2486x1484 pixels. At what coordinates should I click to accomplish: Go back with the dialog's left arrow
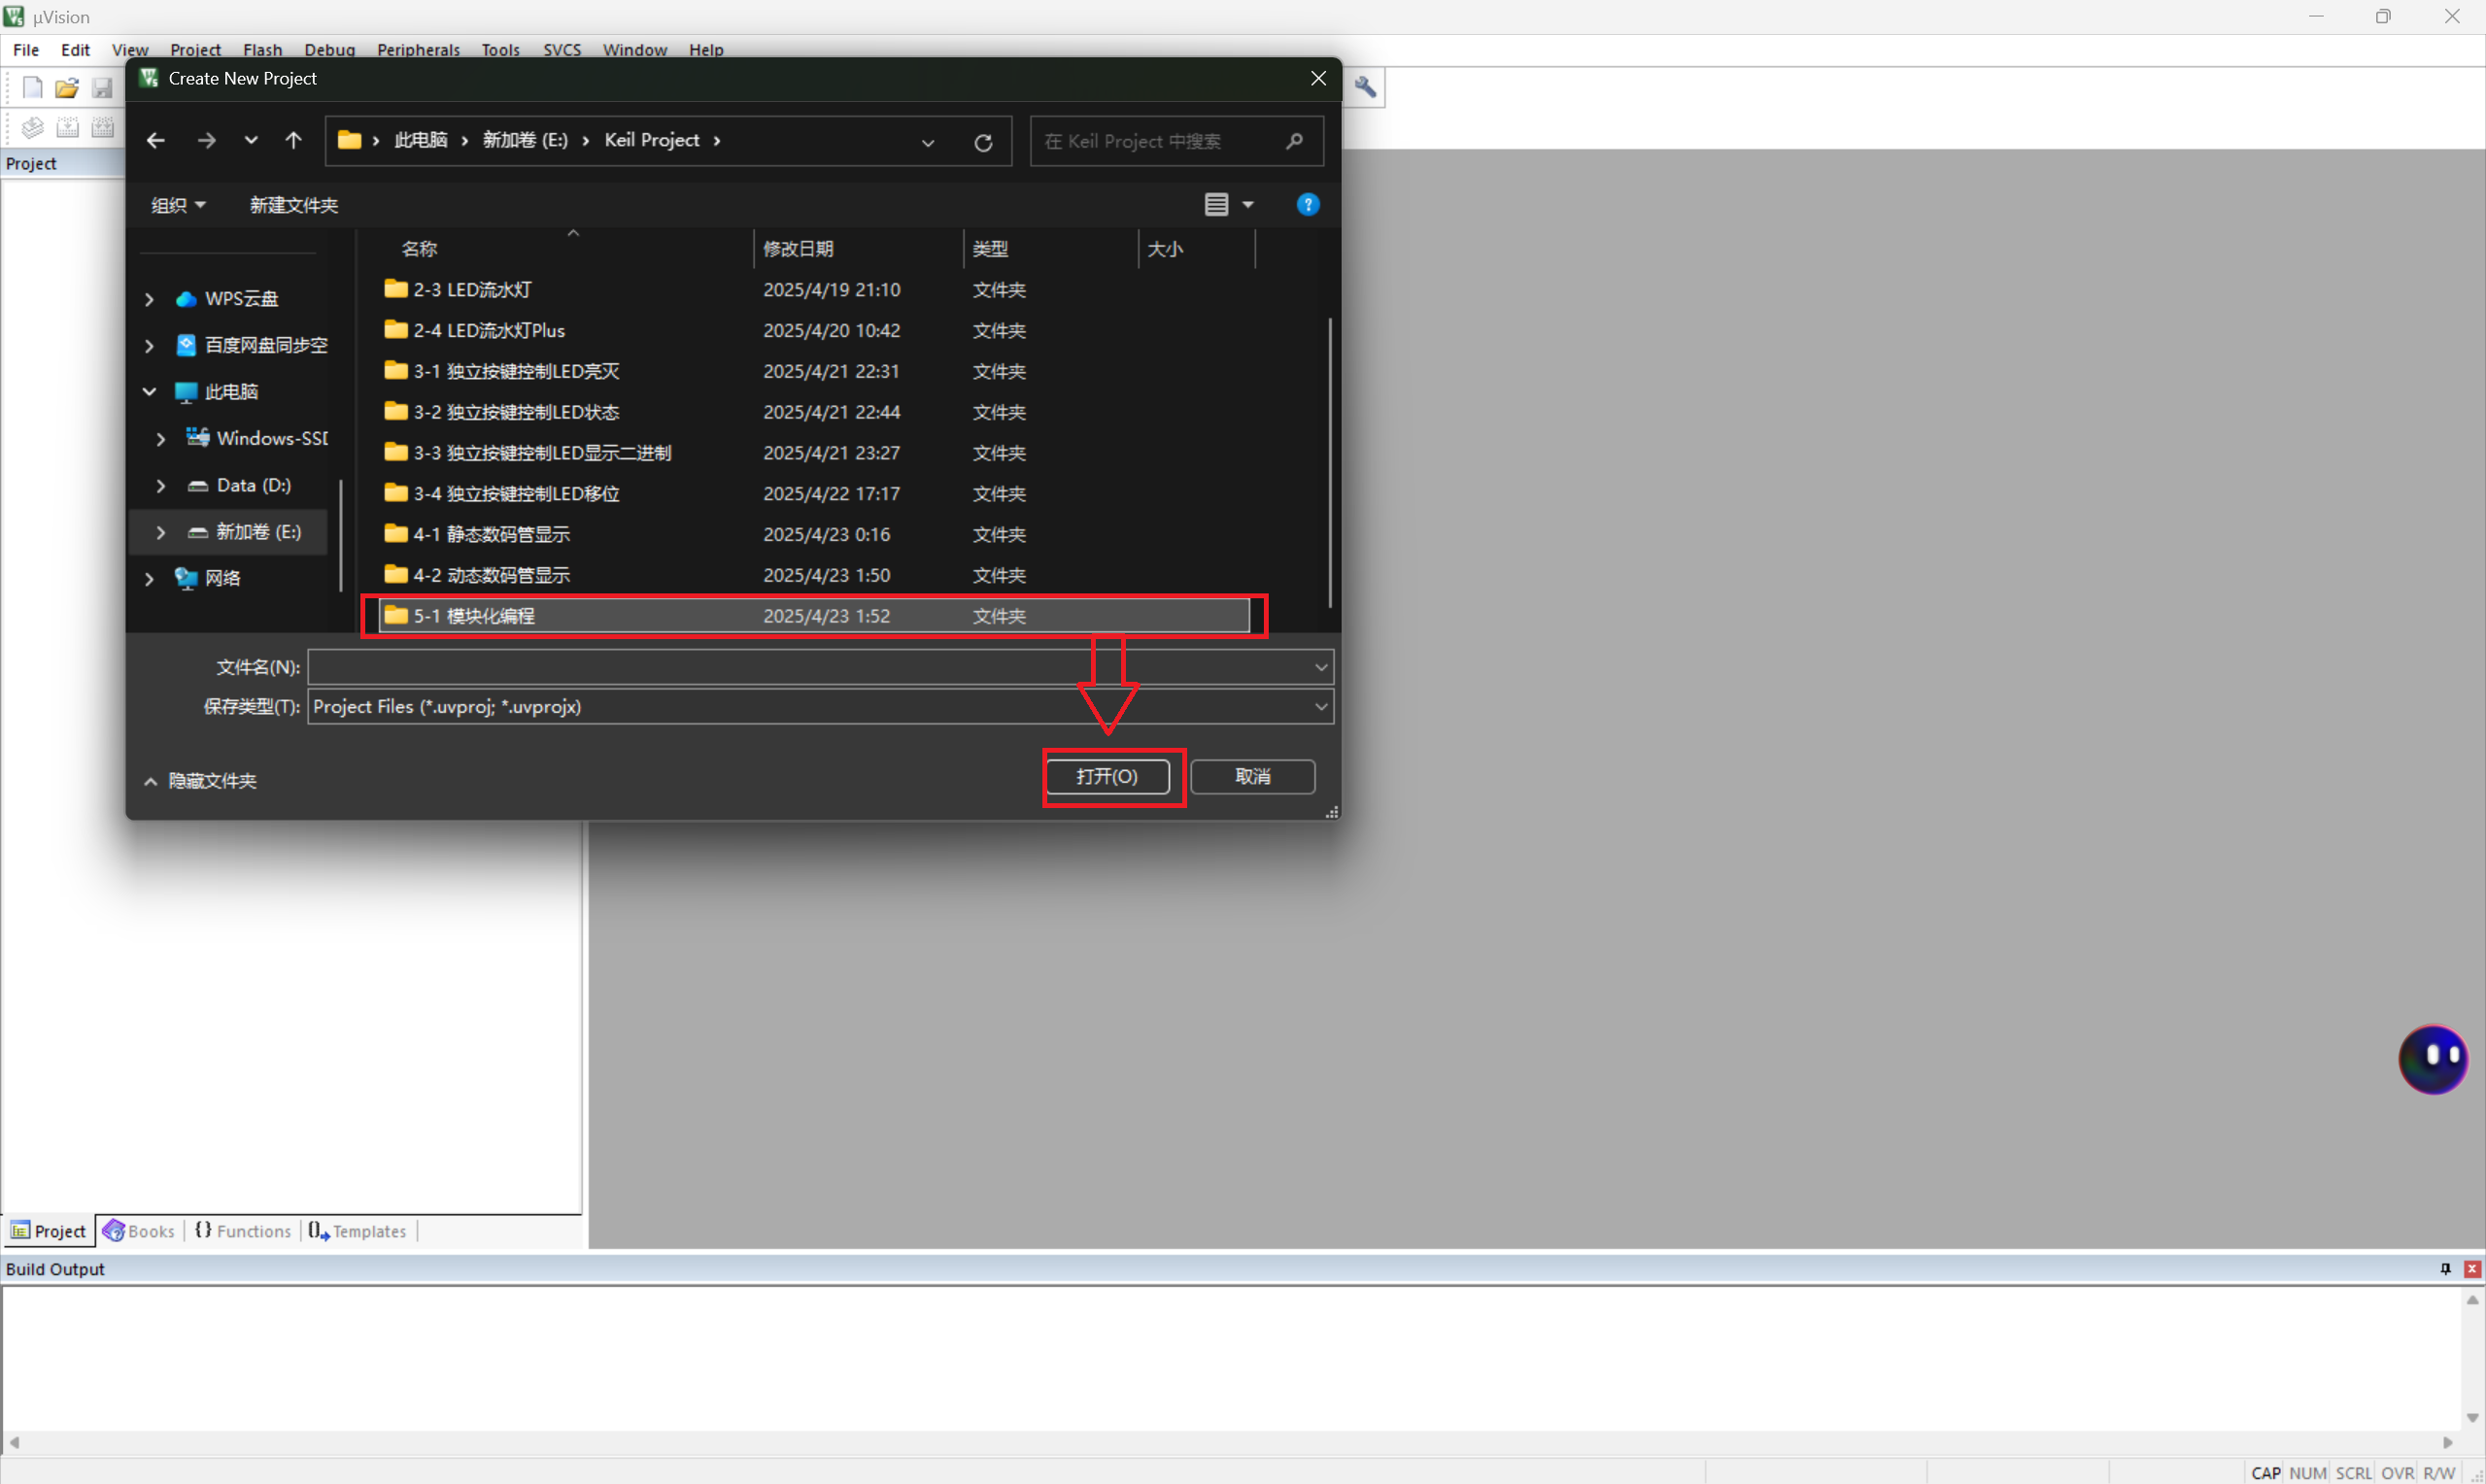156,141
